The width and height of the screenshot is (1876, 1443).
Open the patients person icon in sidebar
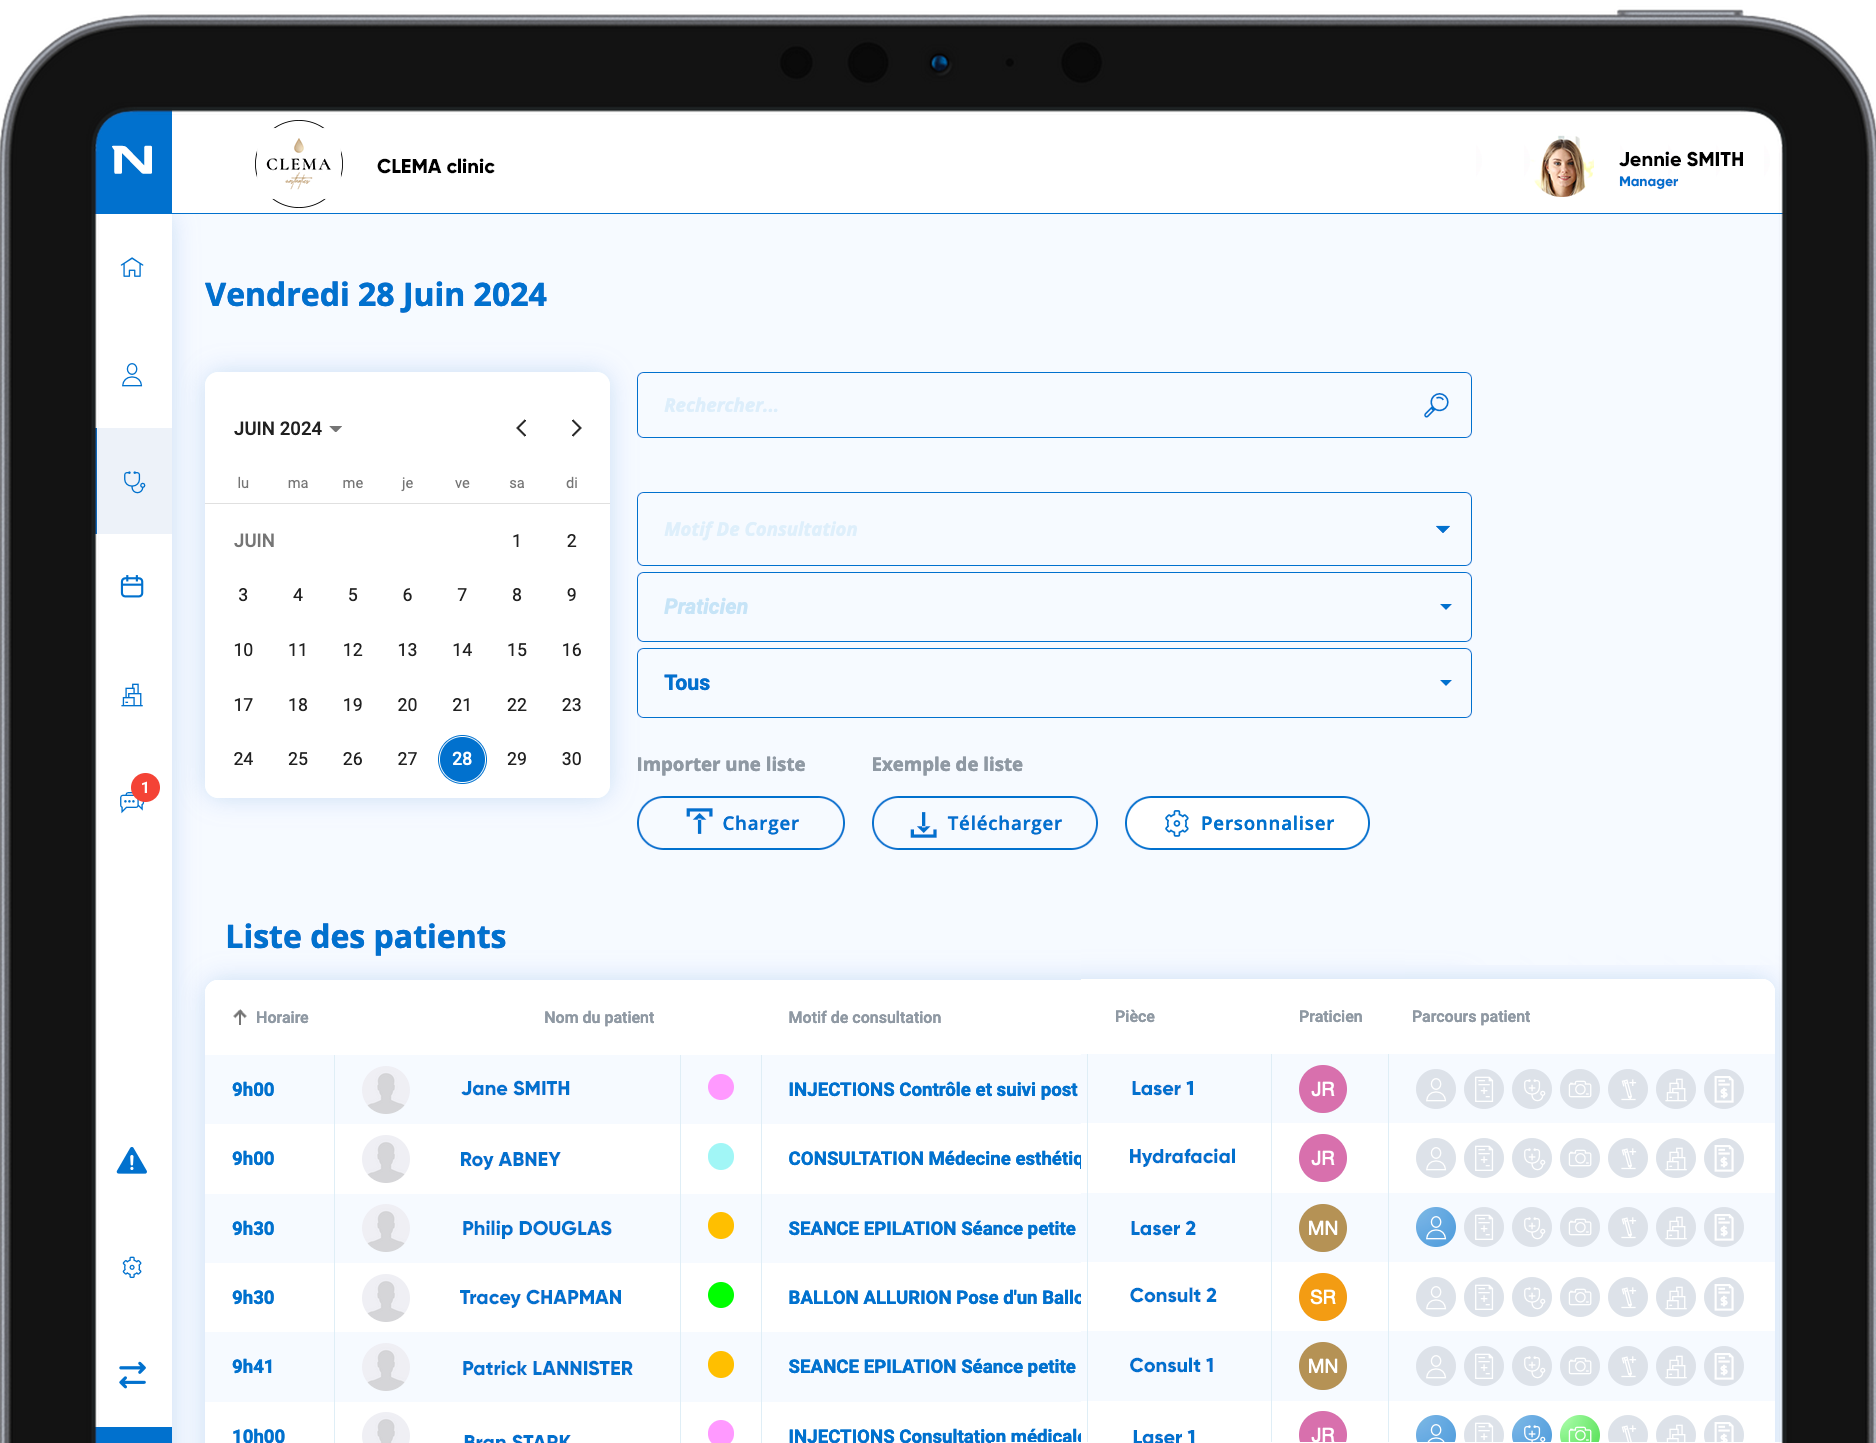click(132, 375)
